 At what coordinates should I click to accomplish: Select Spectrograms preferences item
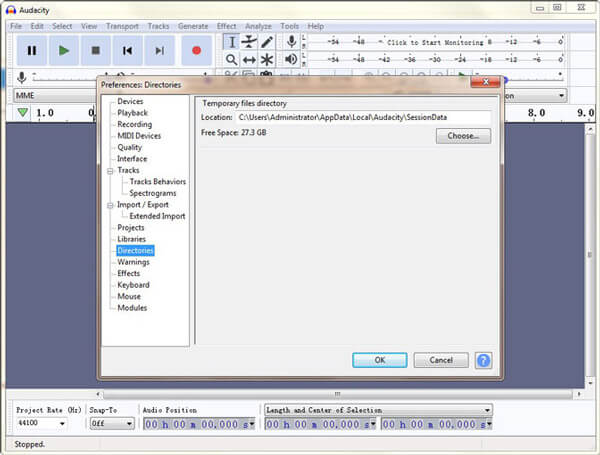(153, 193)
